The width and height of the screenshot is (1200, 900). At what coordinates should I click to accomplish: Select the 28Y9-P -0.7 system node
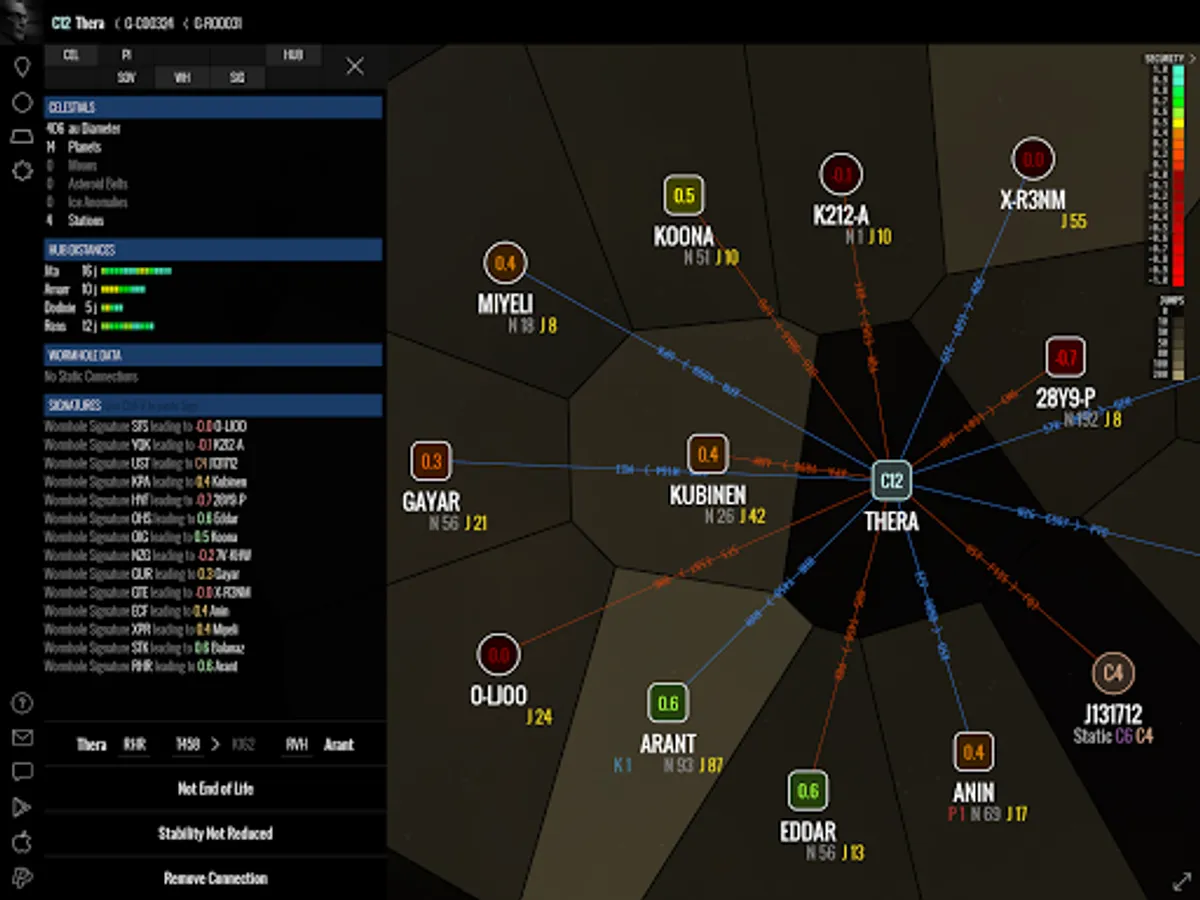click(x=1066, y=358)
